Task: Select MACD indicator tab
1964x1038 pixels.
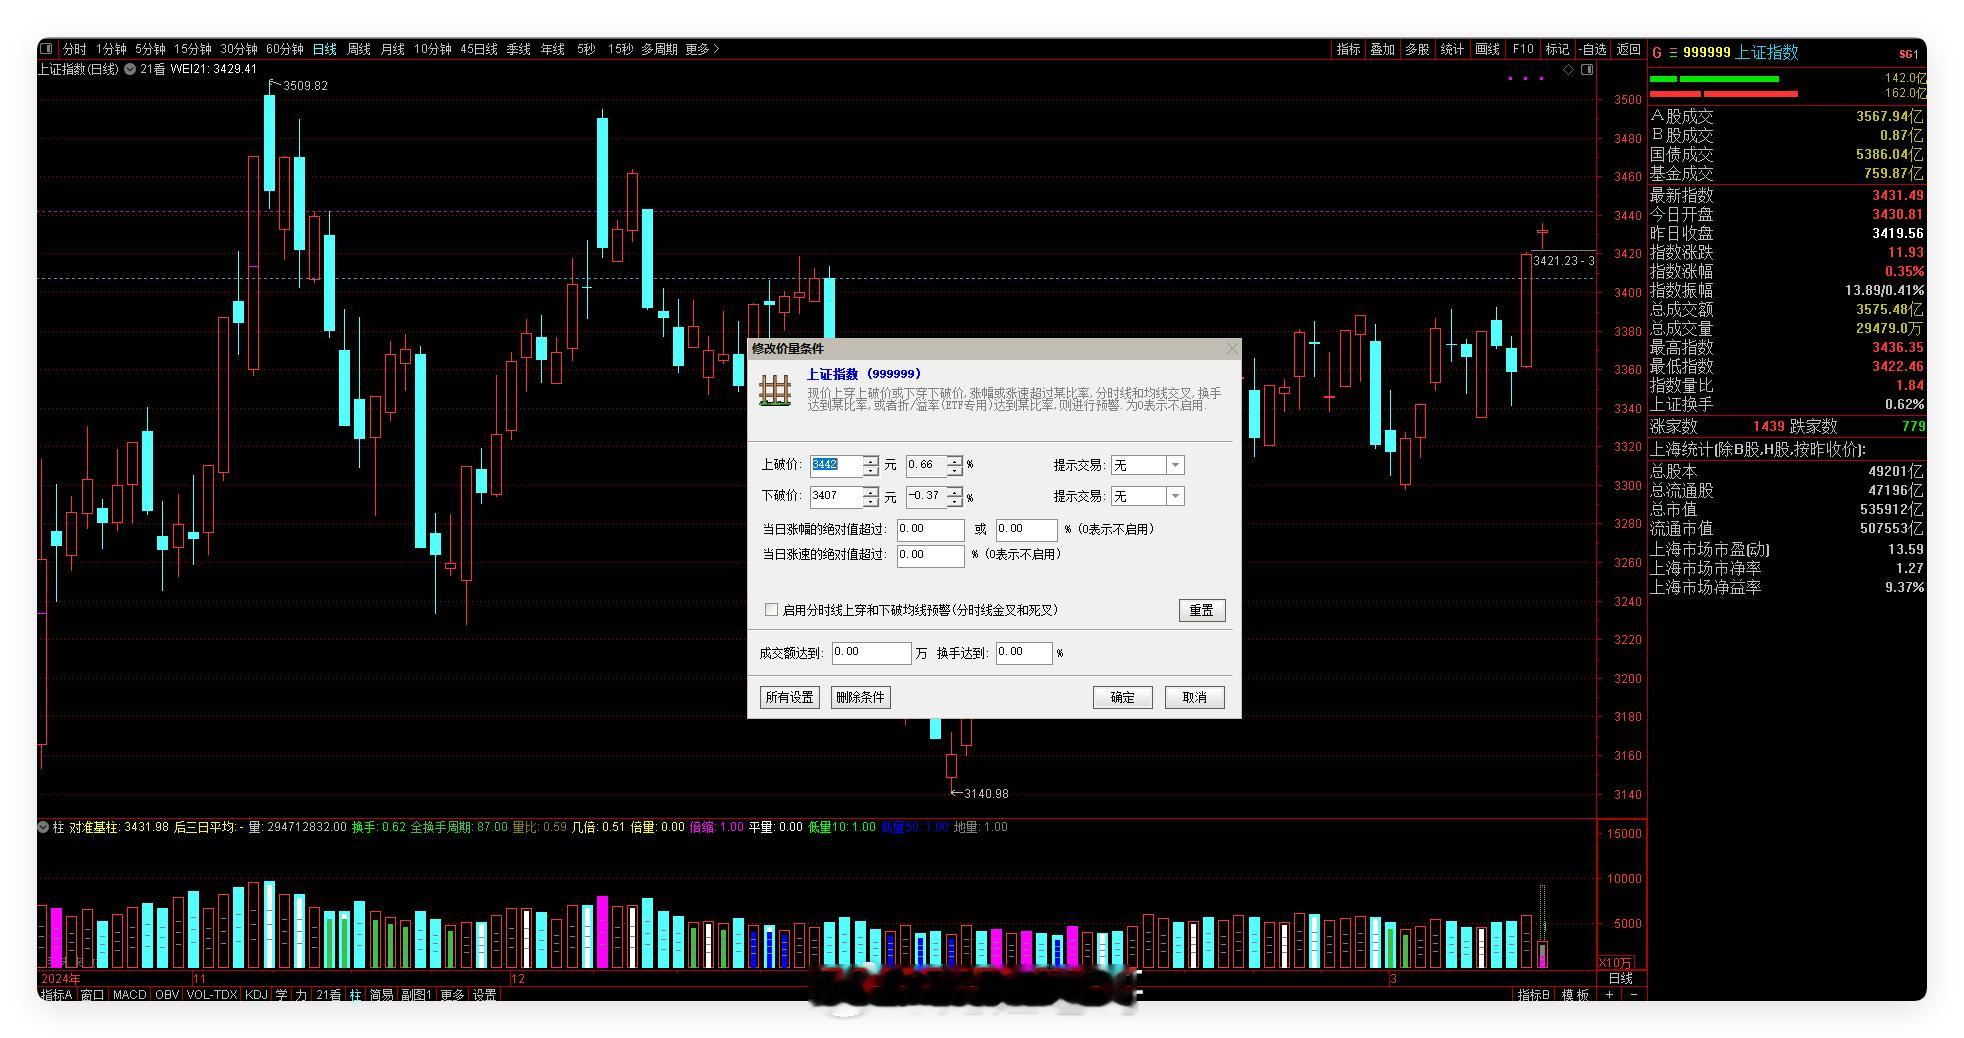Action: point(129,995)
